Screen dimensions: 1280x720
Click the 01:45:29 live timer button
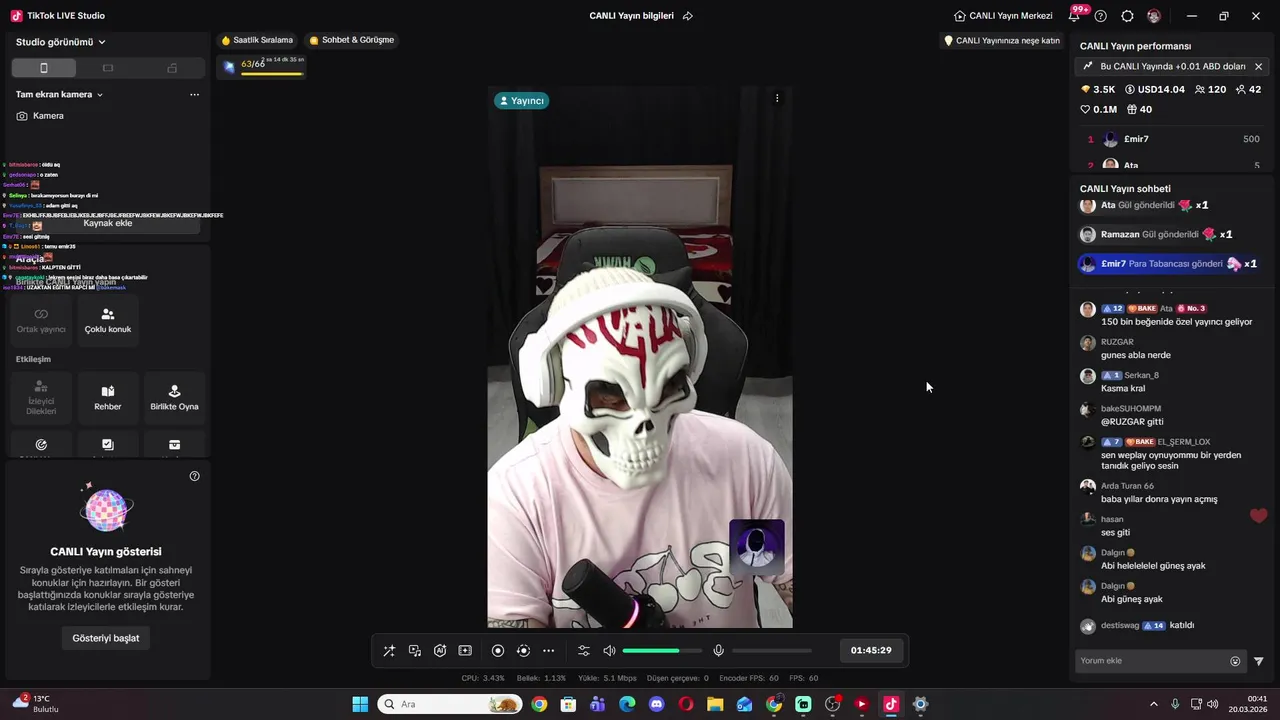(x=871, y=650)
